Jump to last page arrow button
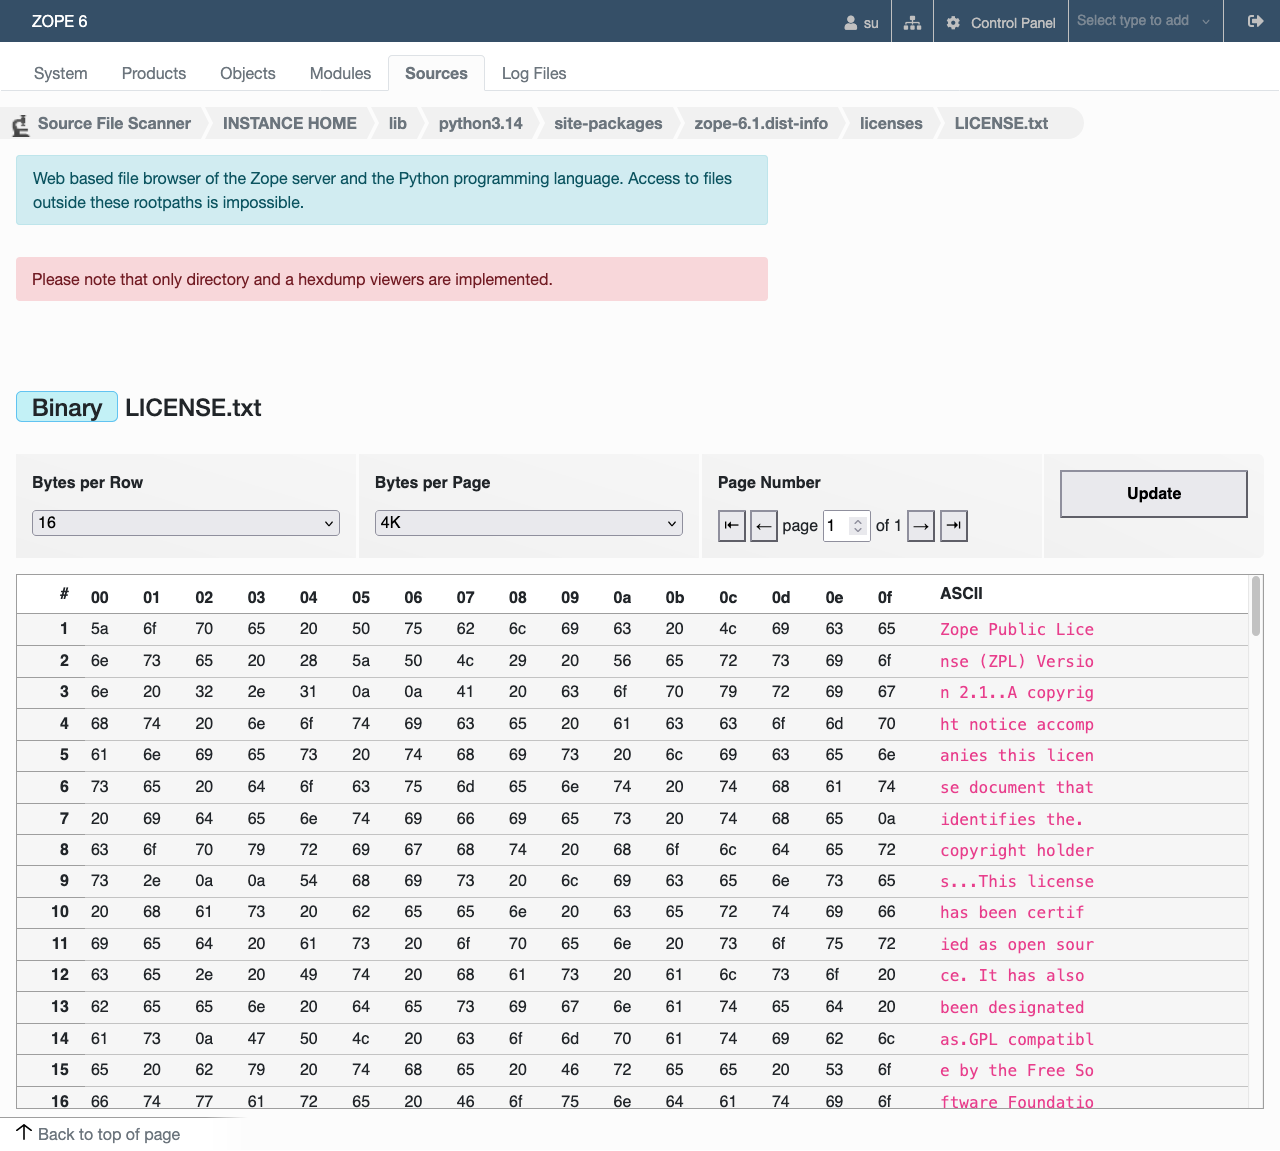The height and width of the screenshot is (1151, 1280). tap(954, 525)
